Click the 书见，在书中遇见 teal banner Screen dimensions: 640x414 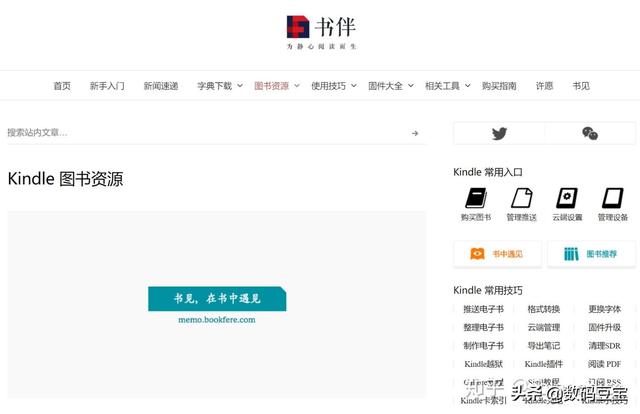click(217, 298)
